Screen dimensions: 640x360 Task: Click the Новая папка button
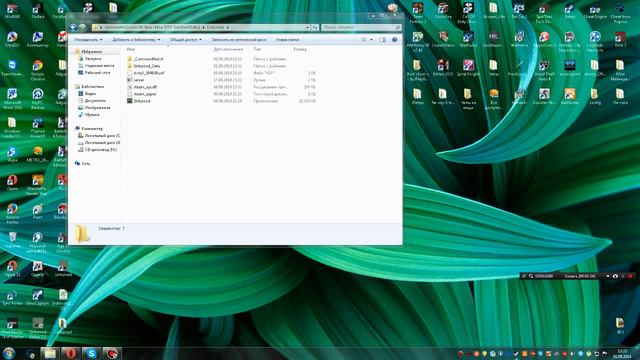(287, 40)
